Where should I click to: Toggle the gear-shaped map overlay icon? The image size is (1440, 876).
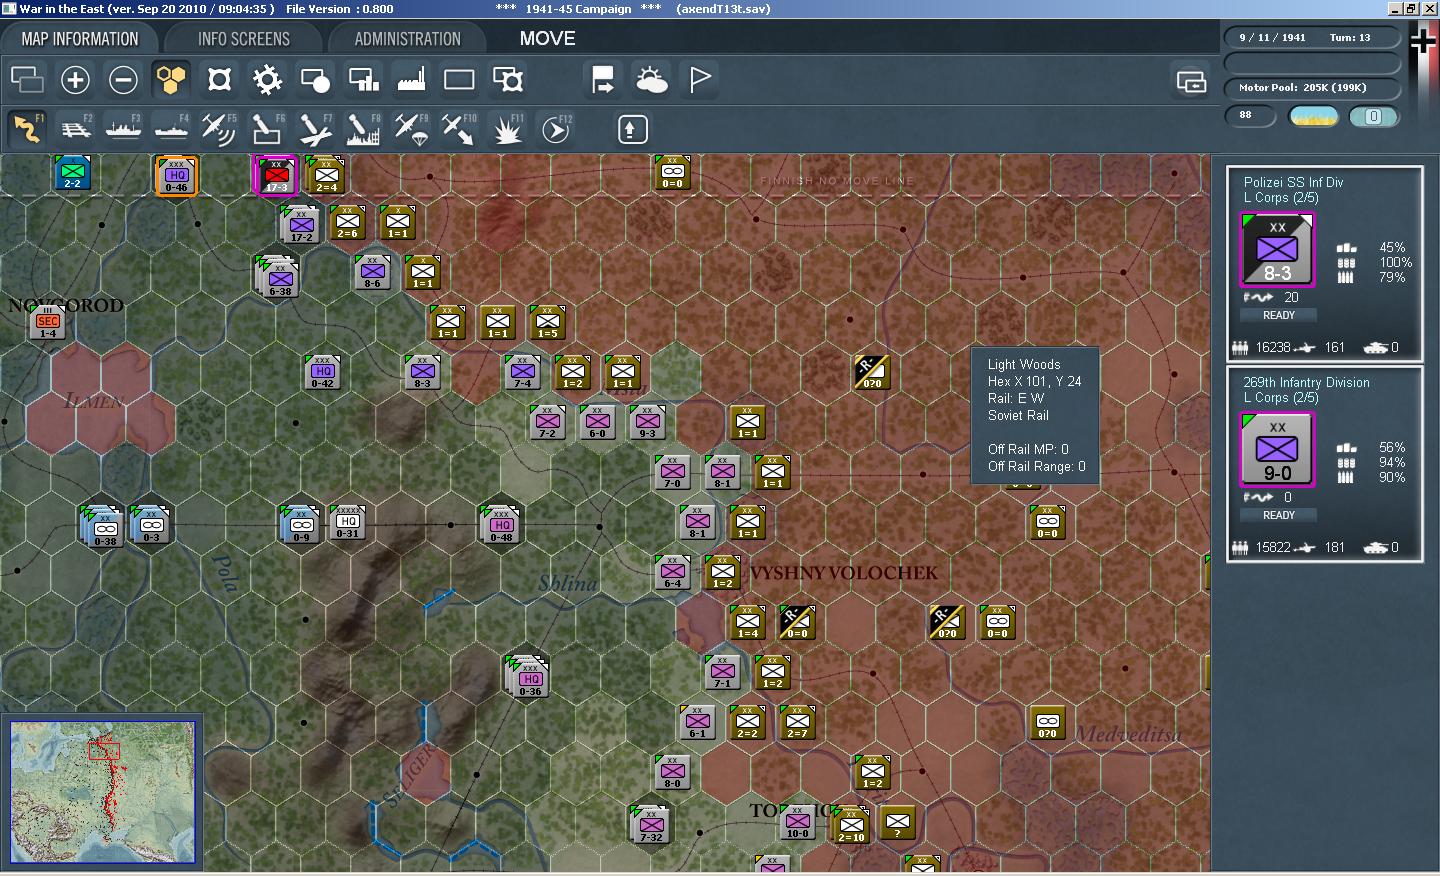tap(267, 79)
